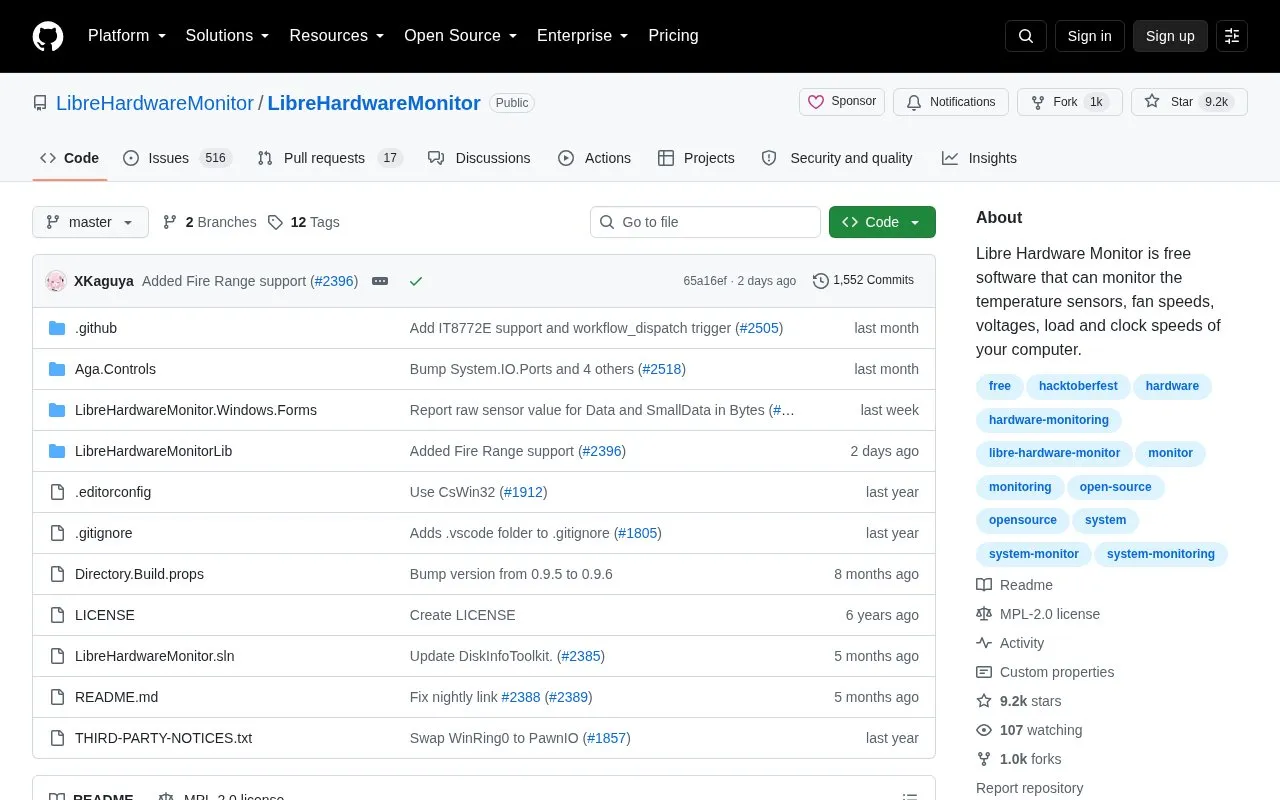Open the search magnifier button
Viewport: 1280px width, 800px height.
point(1026,36)
